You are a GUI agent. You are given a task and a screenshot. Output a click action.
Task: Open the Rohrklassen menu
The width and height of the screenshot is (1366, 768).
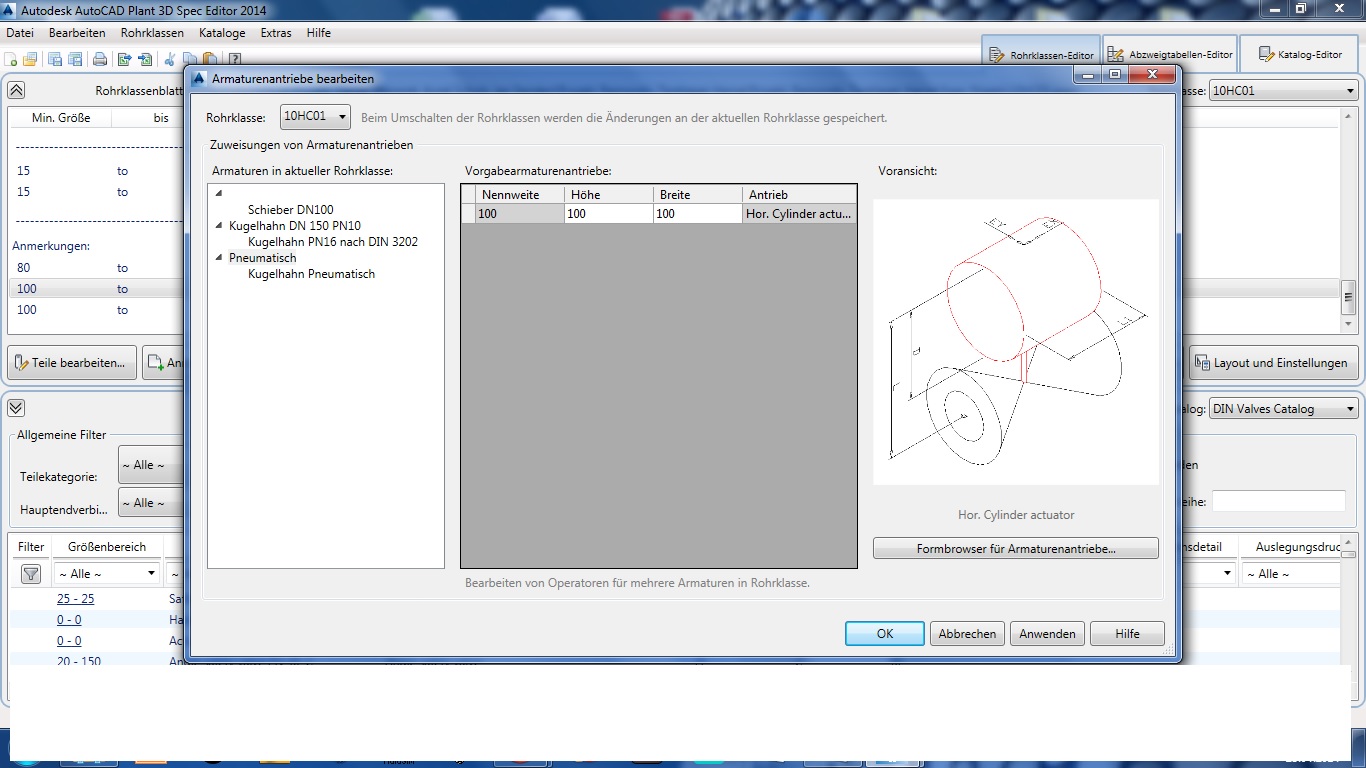coord(152,33)
